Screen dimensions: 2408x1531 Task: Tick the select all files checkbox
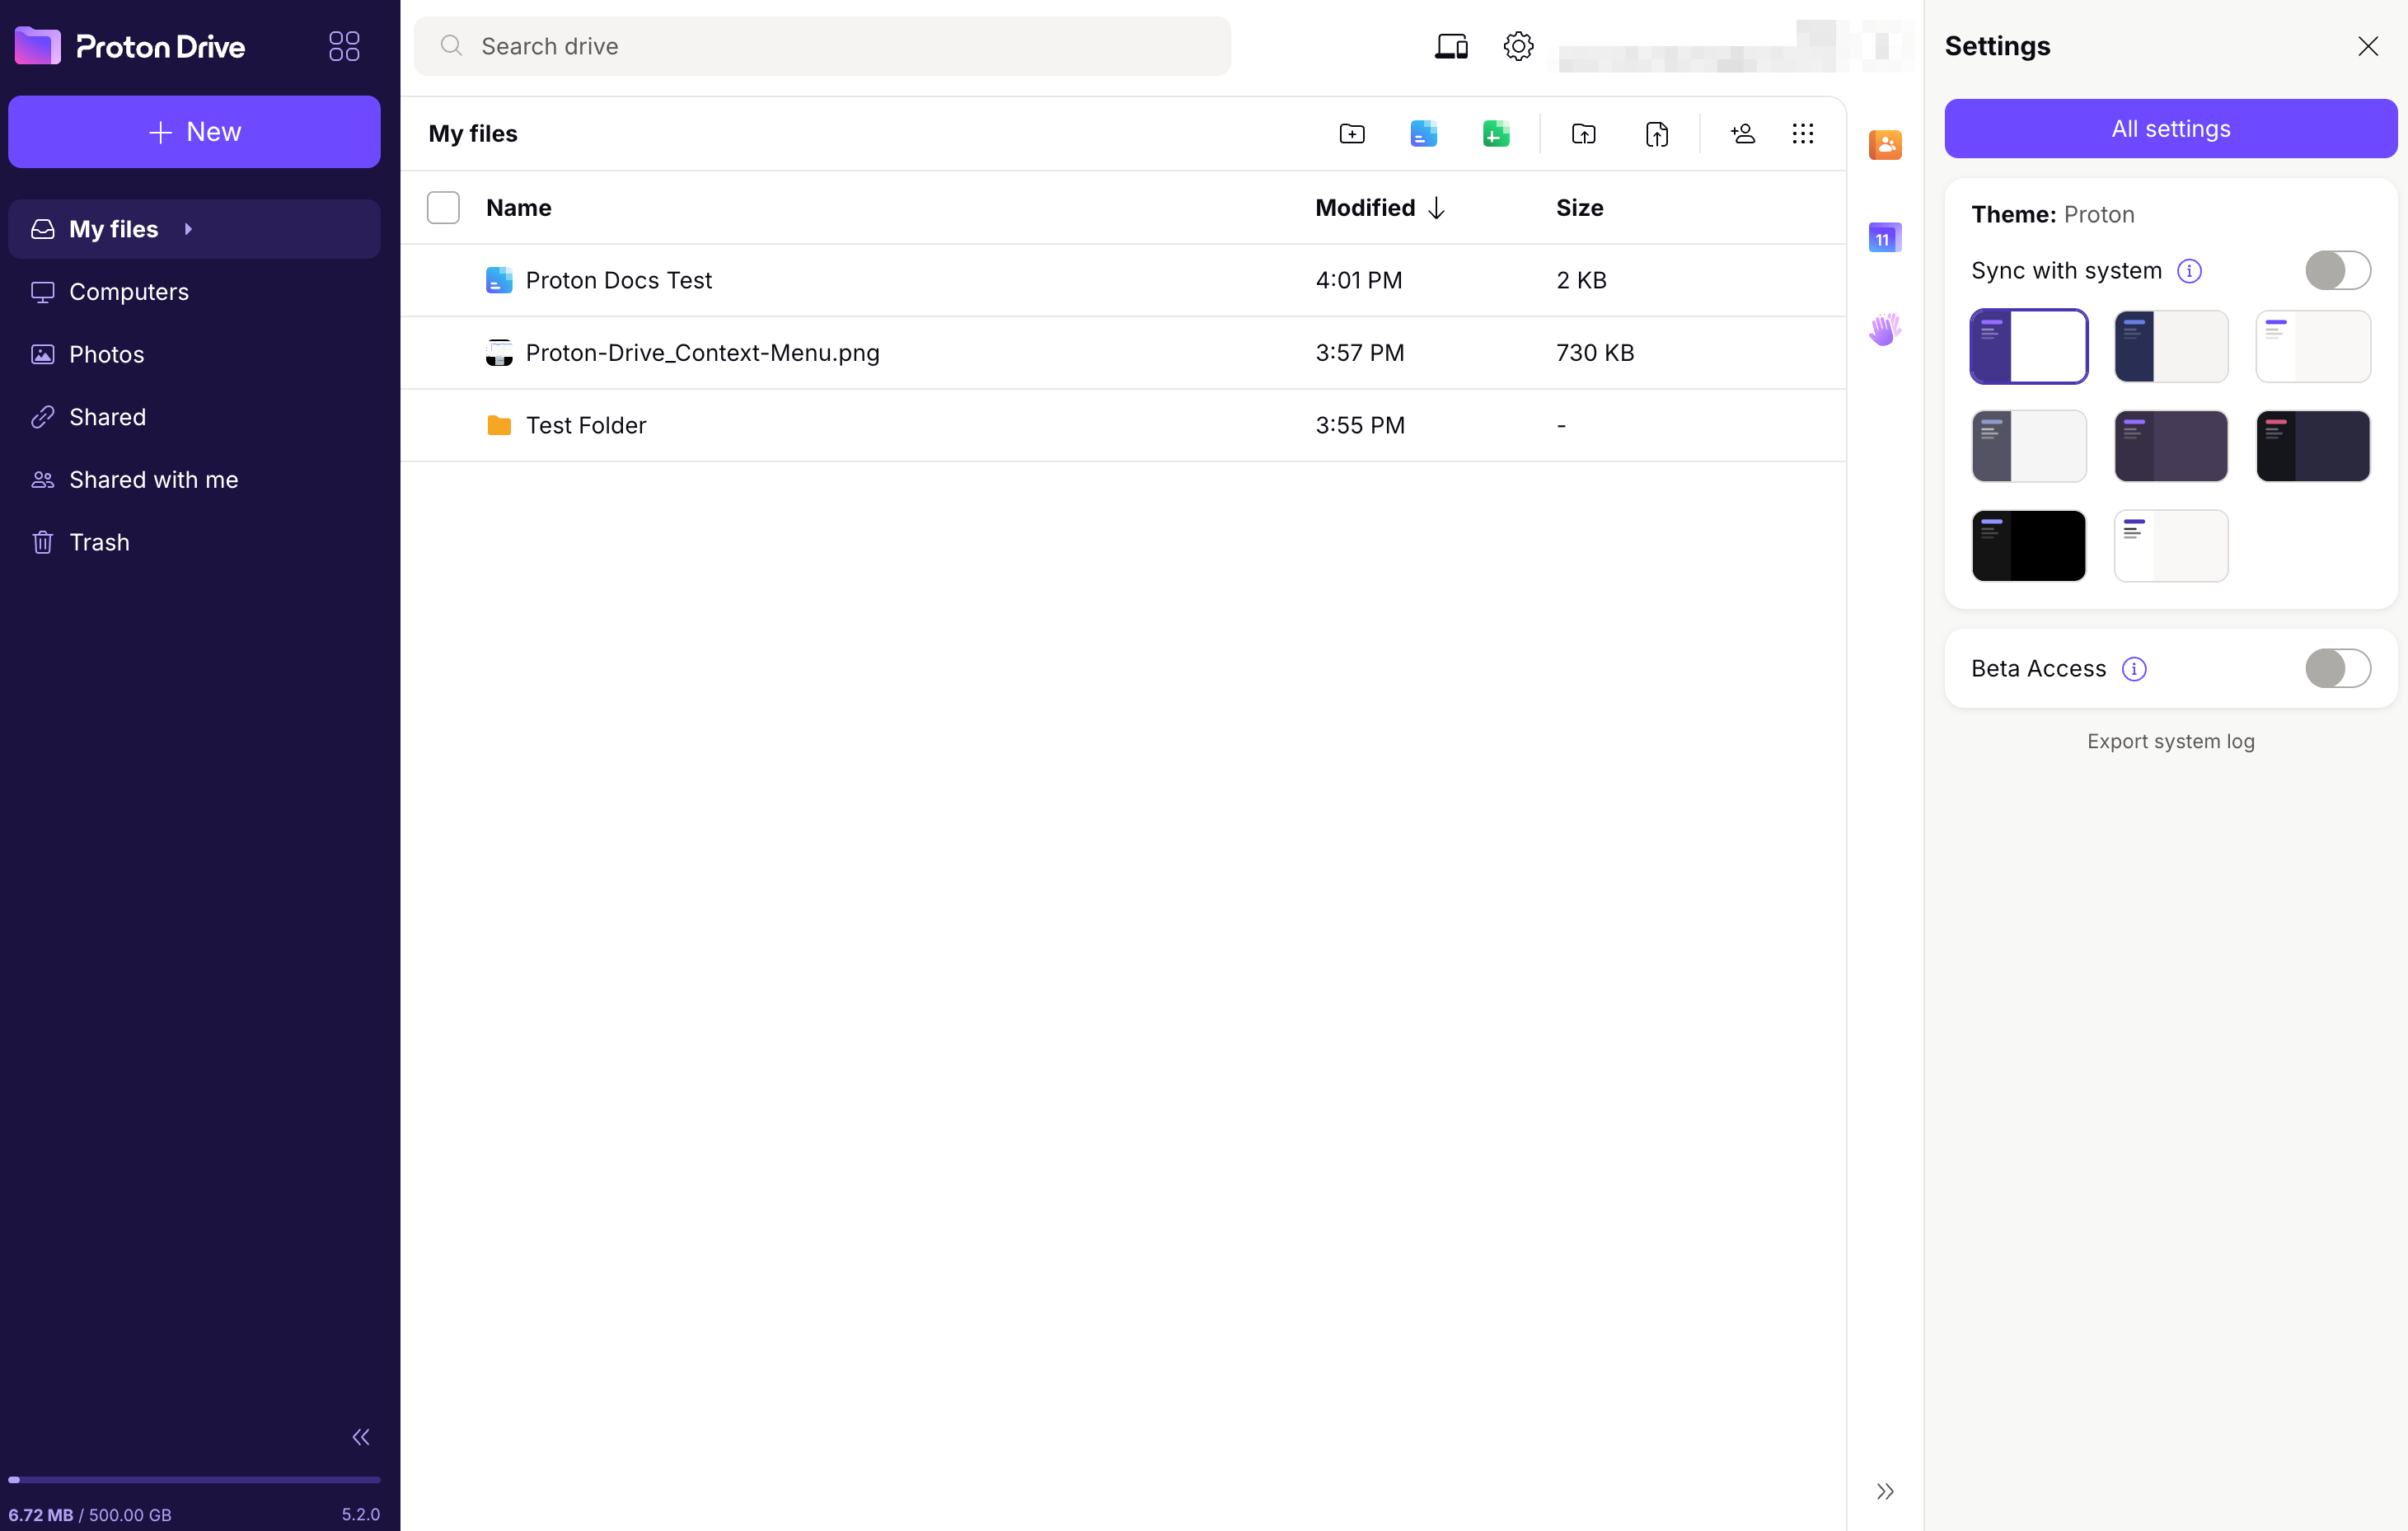(x=443, y=208)
